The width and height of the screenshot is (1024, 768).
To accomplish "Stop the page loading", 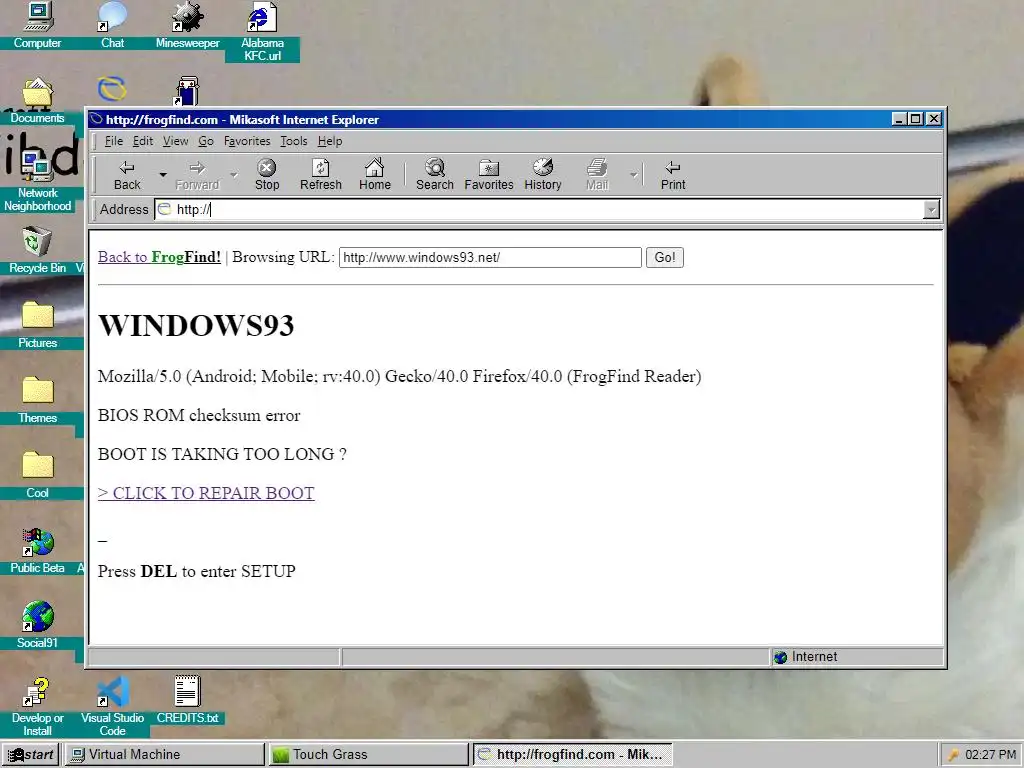I will click(x=266, y=175).
